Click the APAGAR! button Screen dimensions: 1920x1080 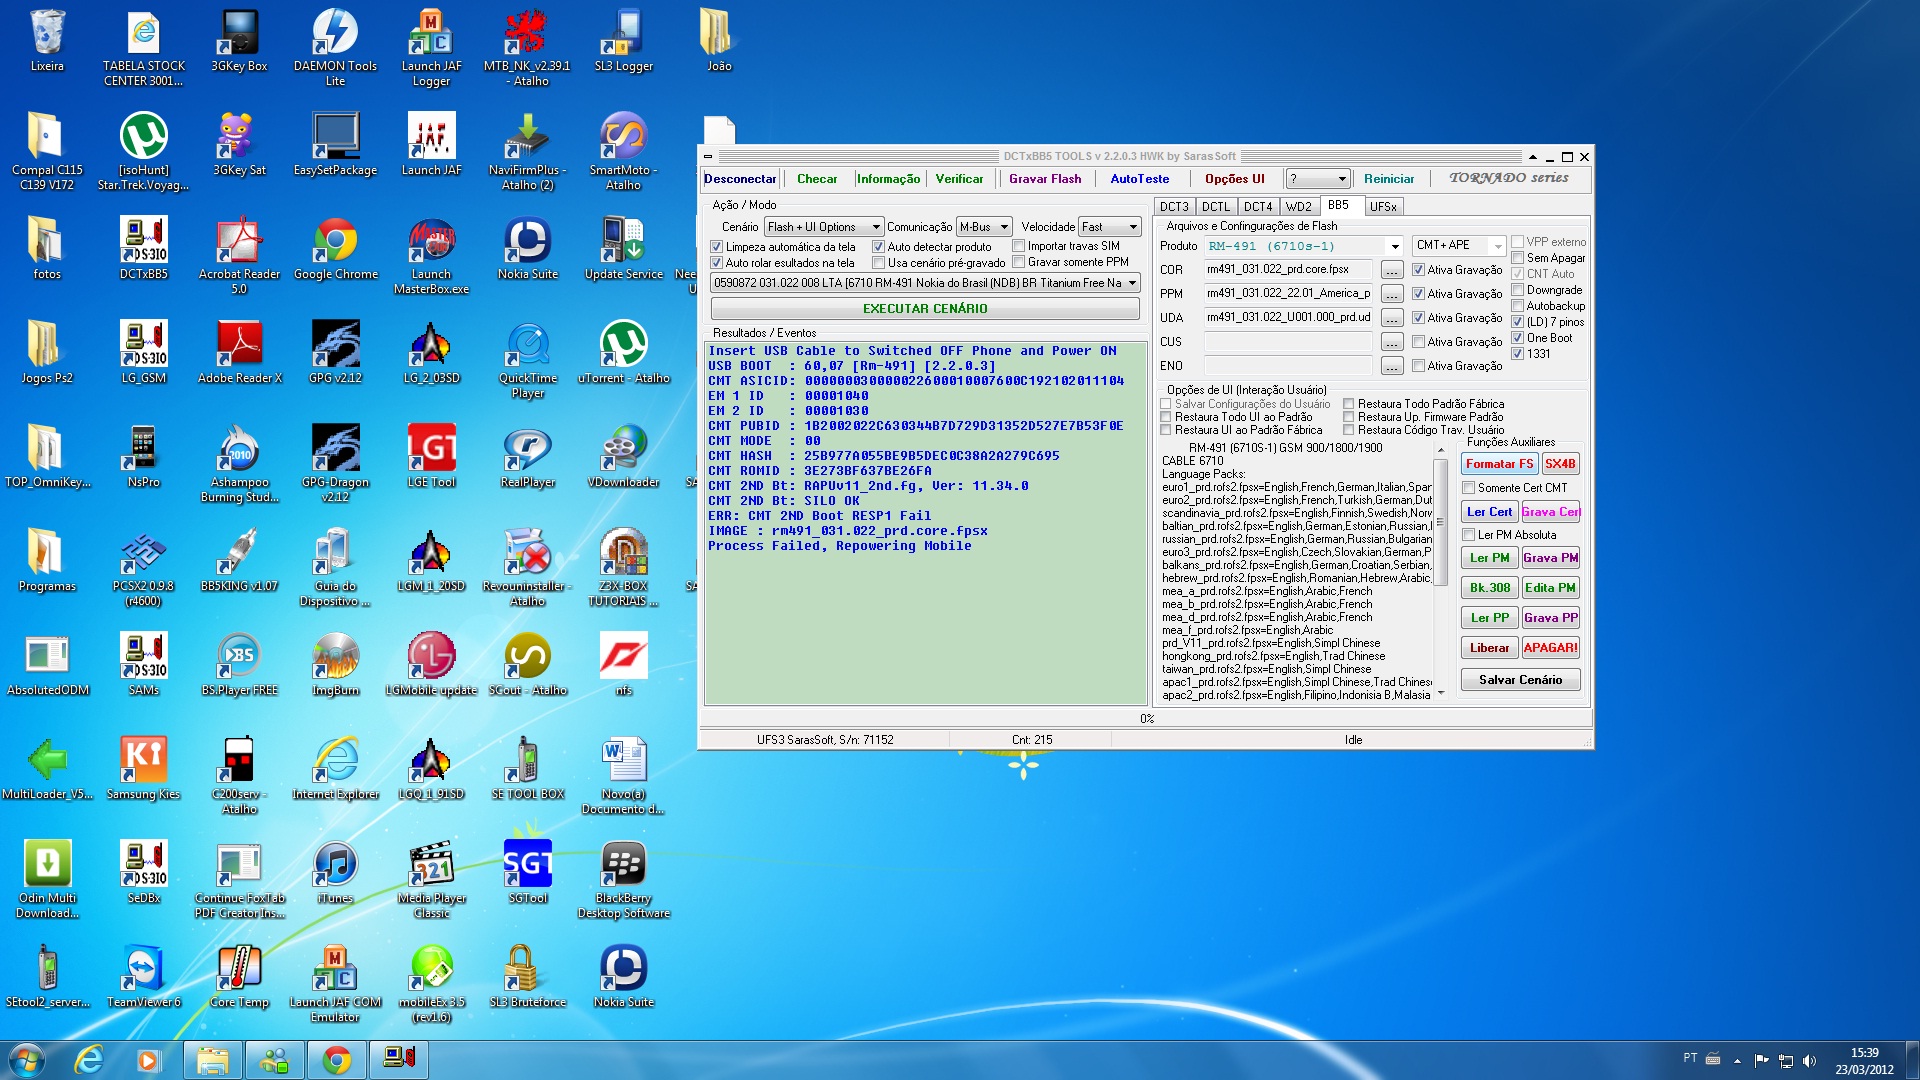[1551, 648]
